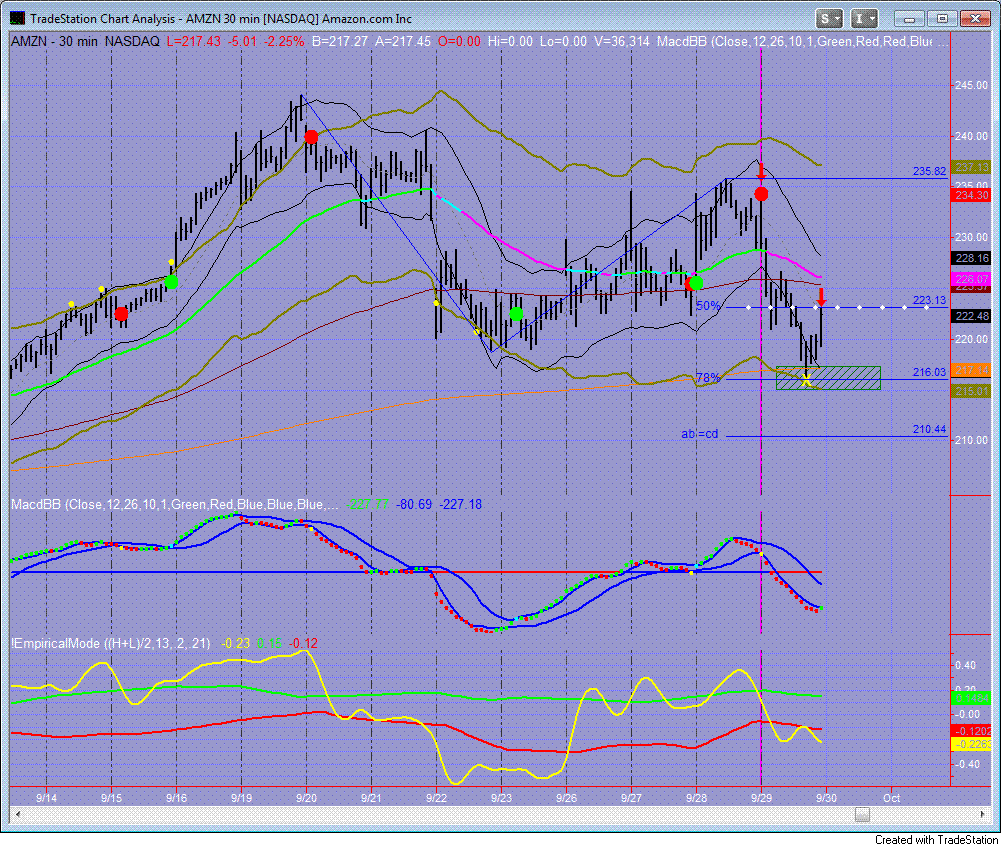Viewport: 1001px width, 846px height.
Task: Click the Hi=0.00 high value
Action: click(x=510, y=42)
